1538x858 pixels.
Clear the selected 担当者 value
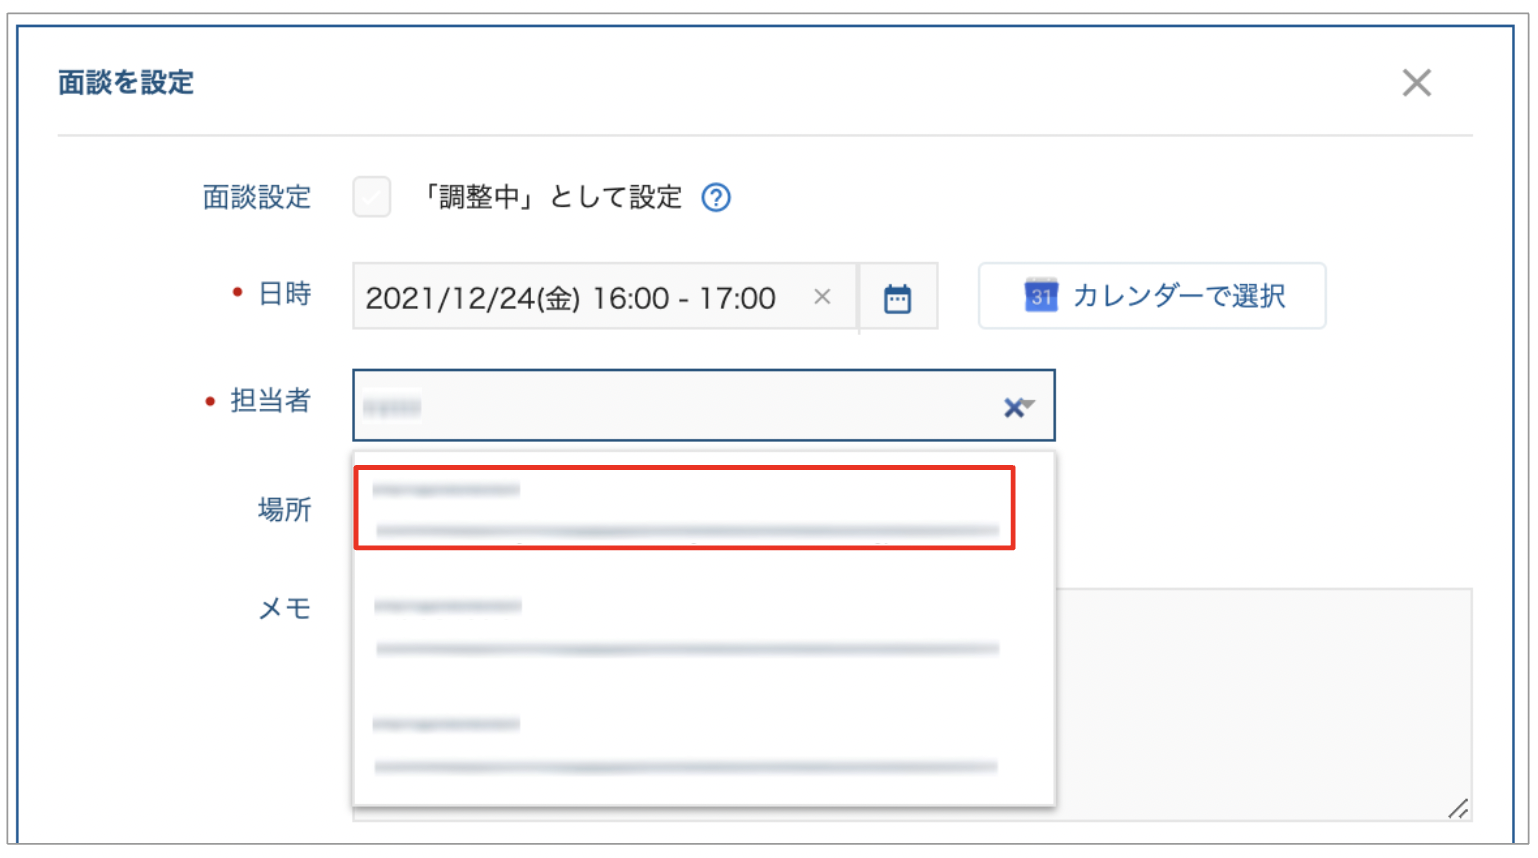tap(1013, 407)
